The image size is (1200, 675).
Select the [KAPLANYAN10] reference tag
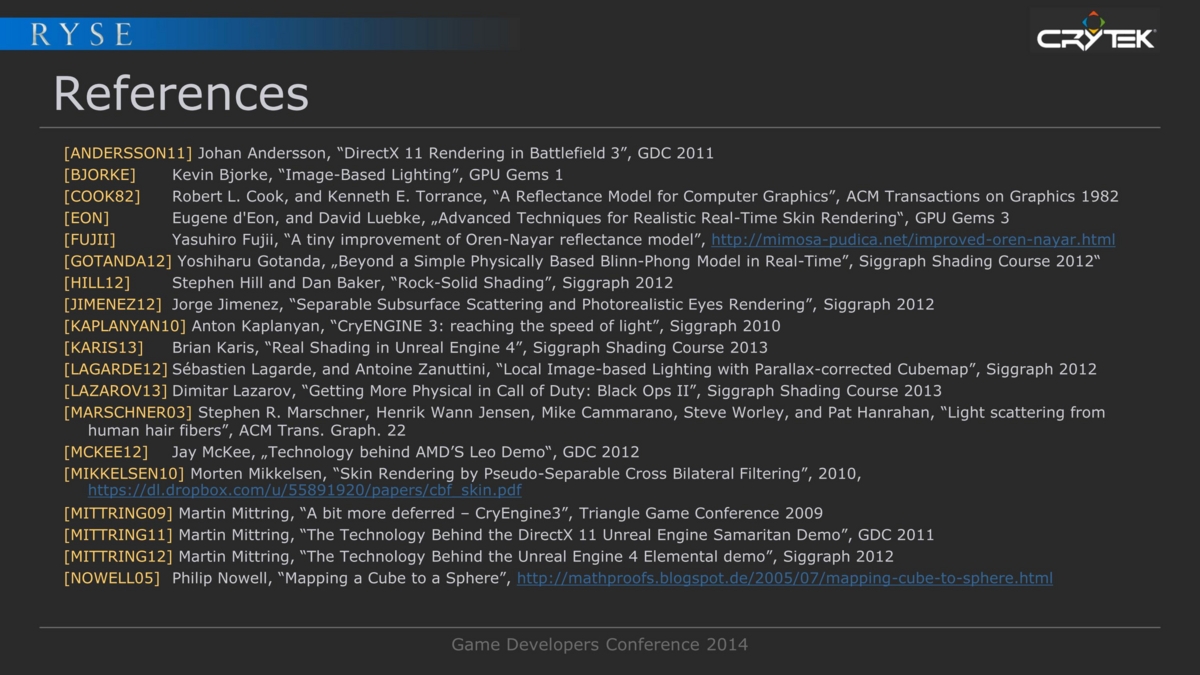(x=125, y=326)
